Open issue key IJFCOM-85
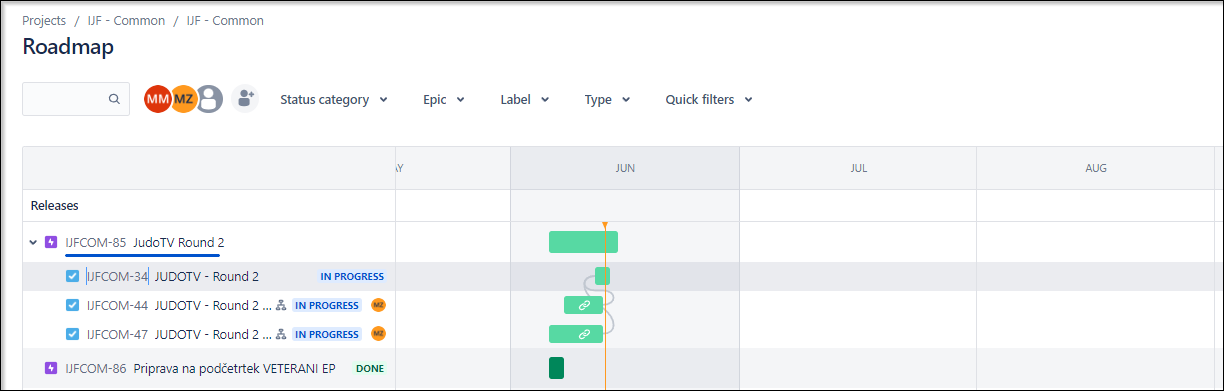 click(95, 242)
